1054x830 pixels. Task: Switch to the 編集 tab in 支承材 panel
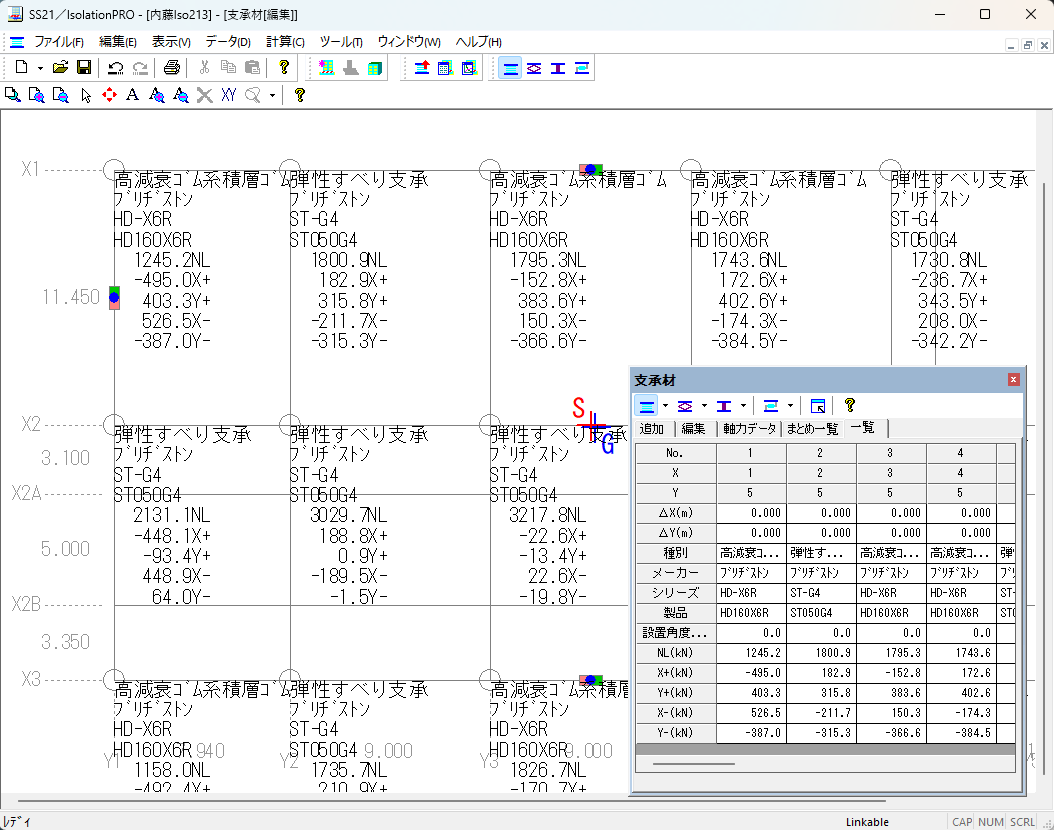[x=693, y=429]
